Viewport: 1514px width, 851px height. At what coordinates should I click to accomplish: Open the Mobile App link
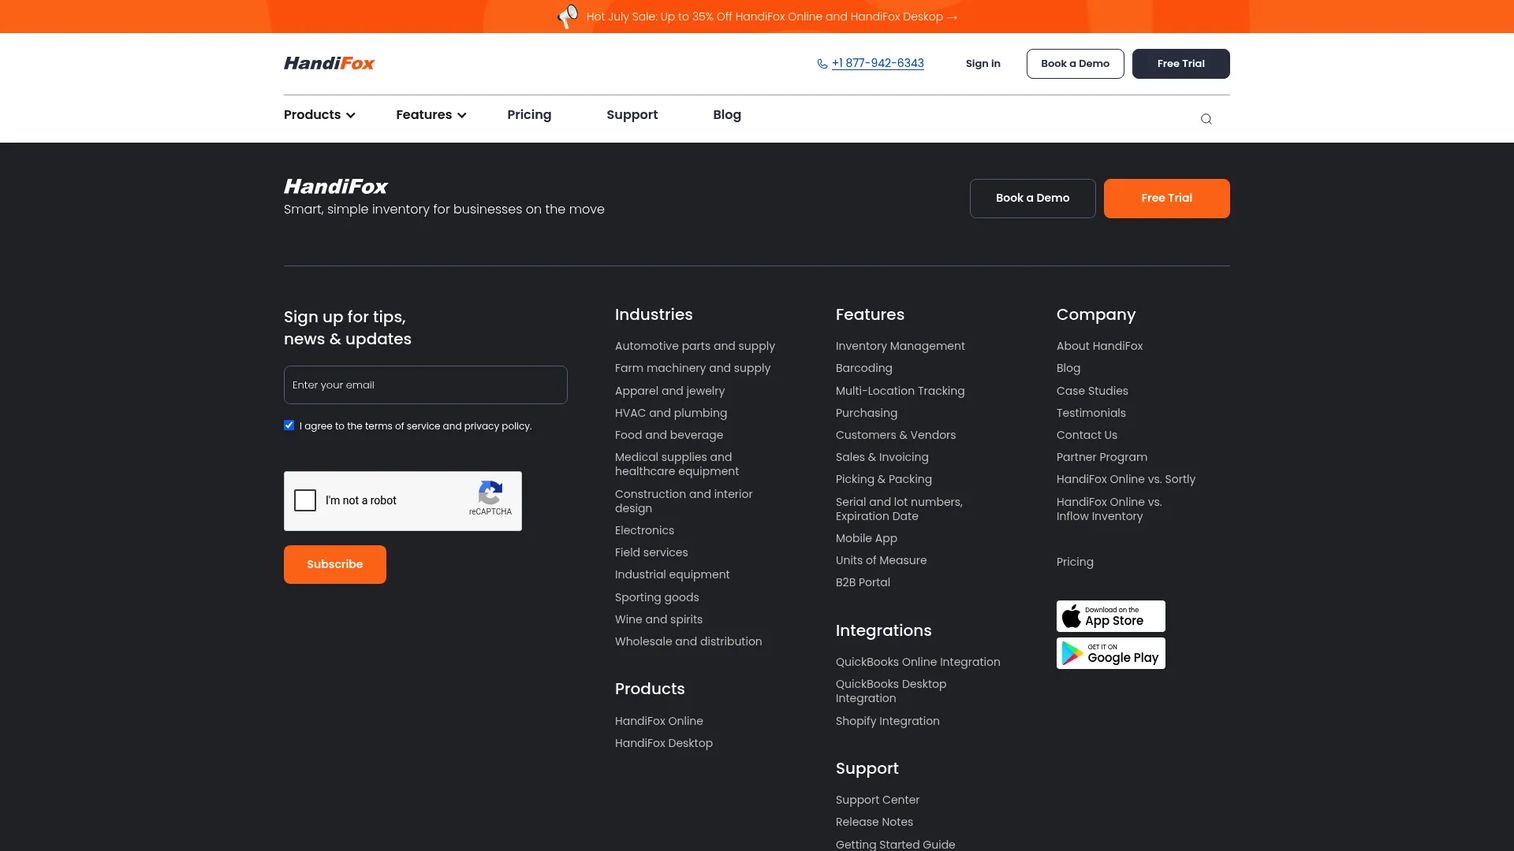coord(867,538)
